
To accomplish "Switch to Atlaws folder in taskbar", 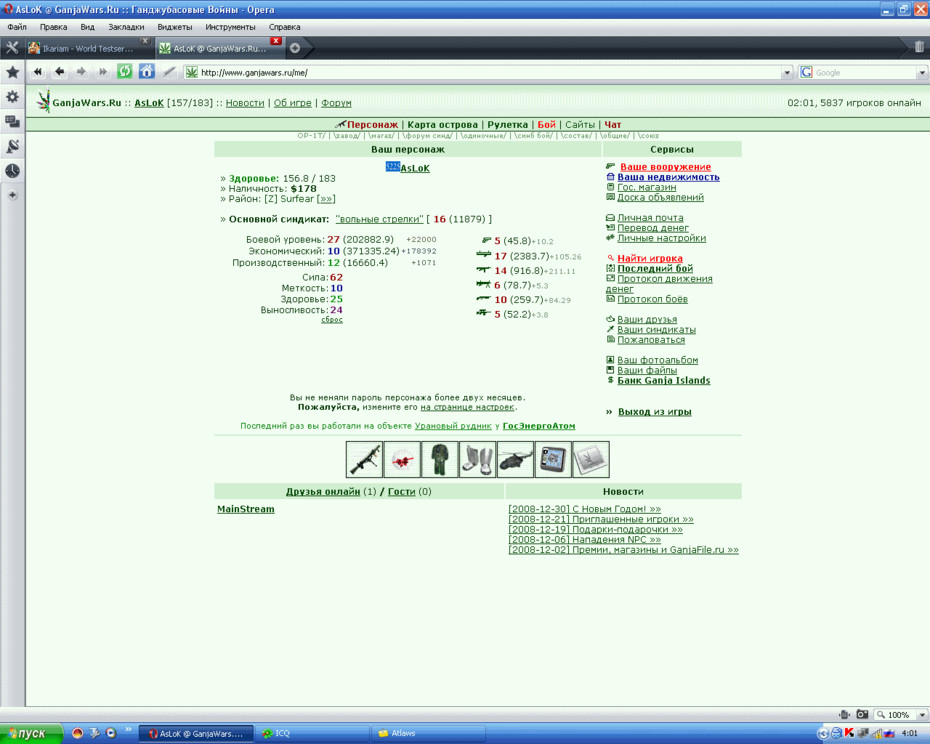I will point(429,733).
